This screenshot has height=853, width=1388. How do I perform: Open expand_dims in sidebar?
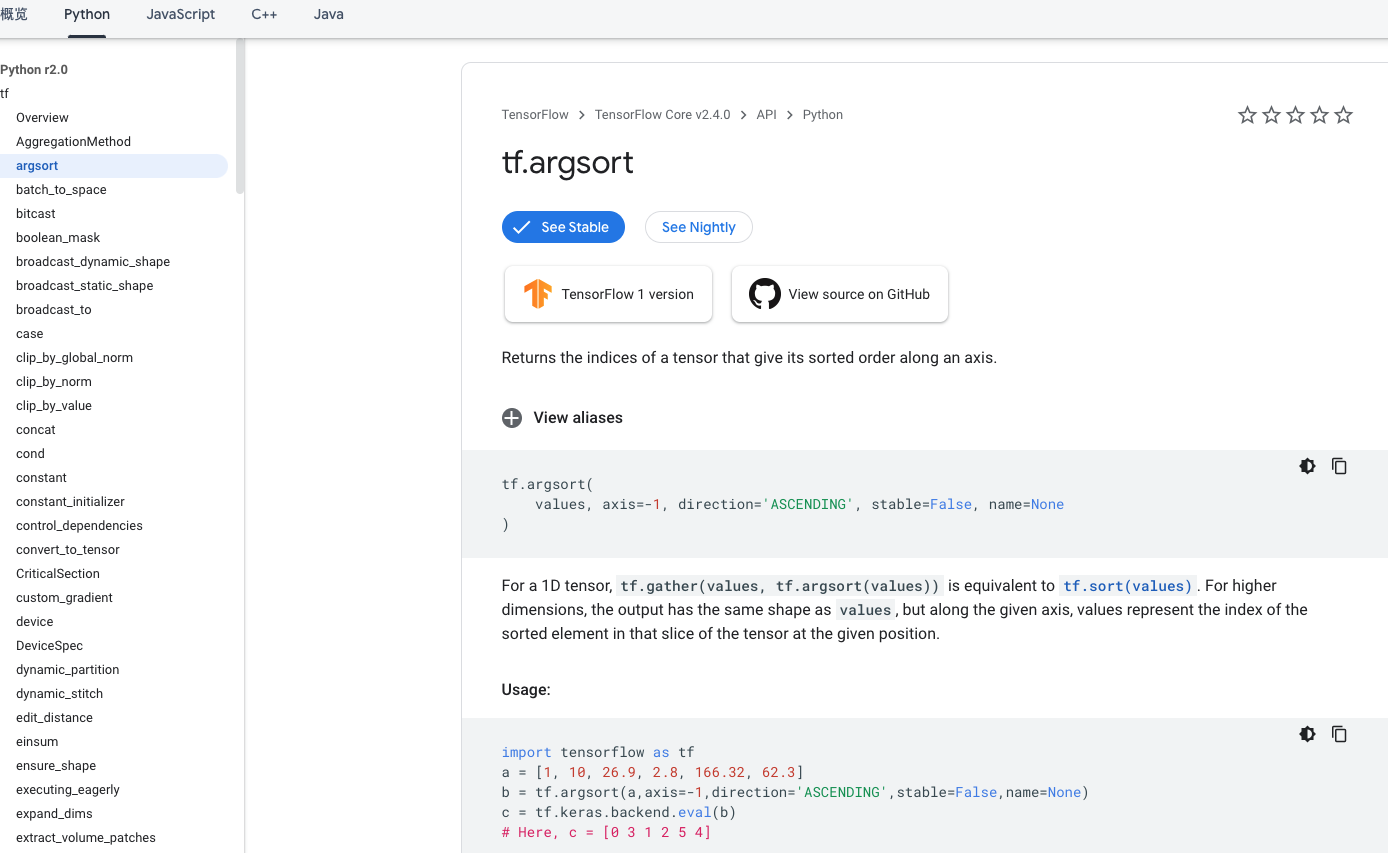[54, 814]
